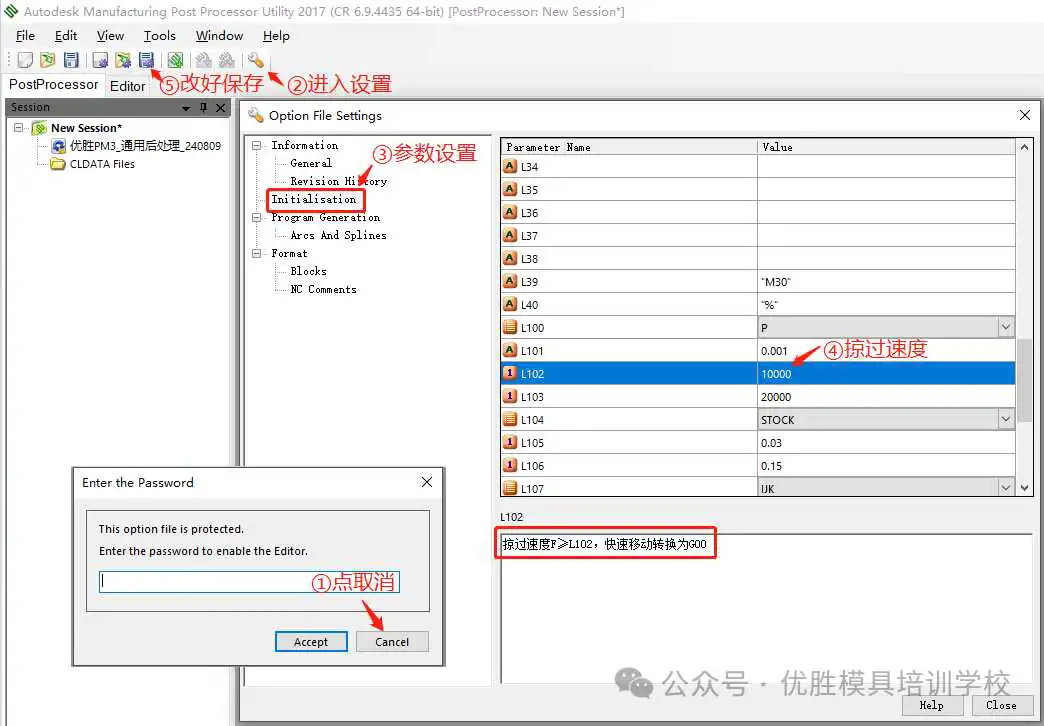Image resolution: width=1044 pixels, height=726 pixels.
Task: Open the L107 IJK dropdown
Action: pyautogui.click(x=1005, y=488)
